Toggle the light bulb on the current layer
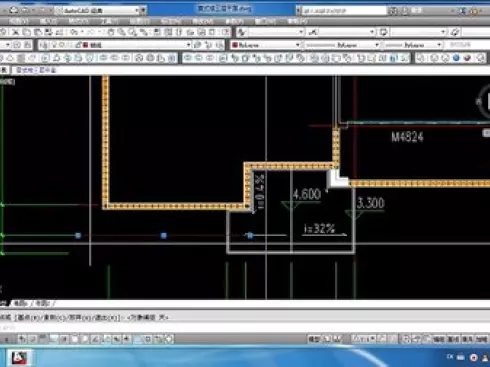This screenshot has height=367, width=490. tap(54, 45)
